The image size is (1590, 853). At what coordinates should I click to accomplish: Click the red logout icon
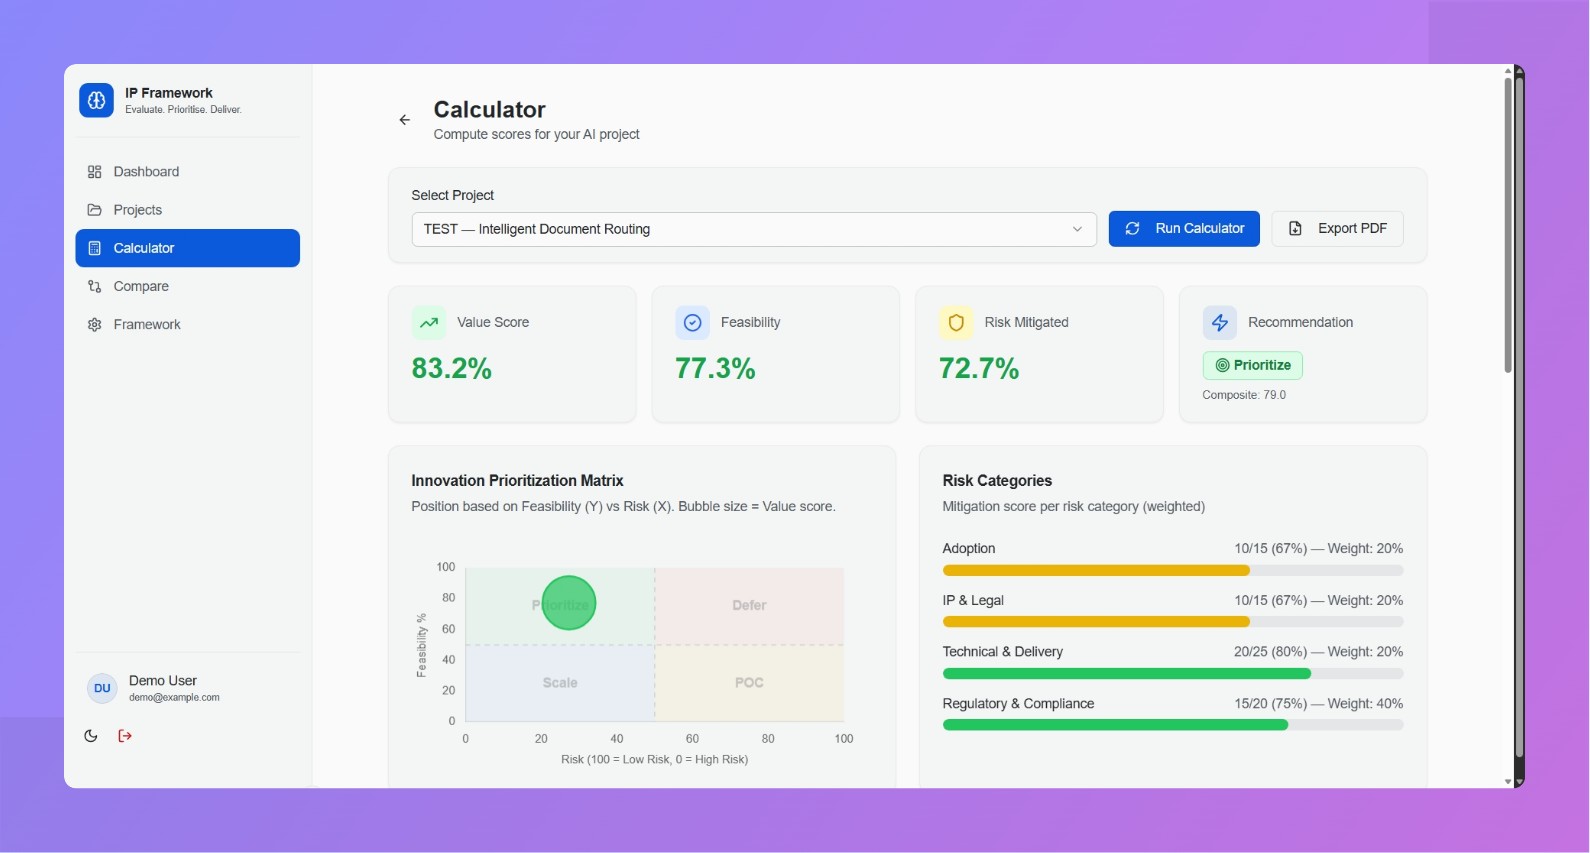pos(125,736)
